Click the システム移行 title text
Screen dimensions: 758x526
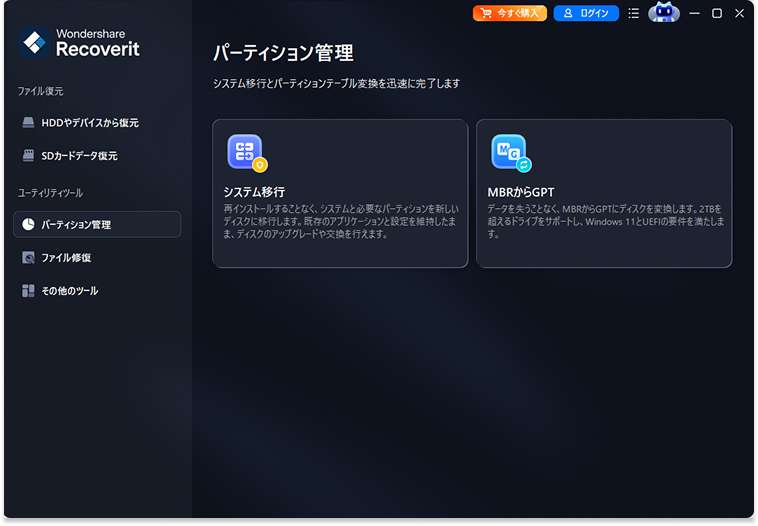point(254,192)
